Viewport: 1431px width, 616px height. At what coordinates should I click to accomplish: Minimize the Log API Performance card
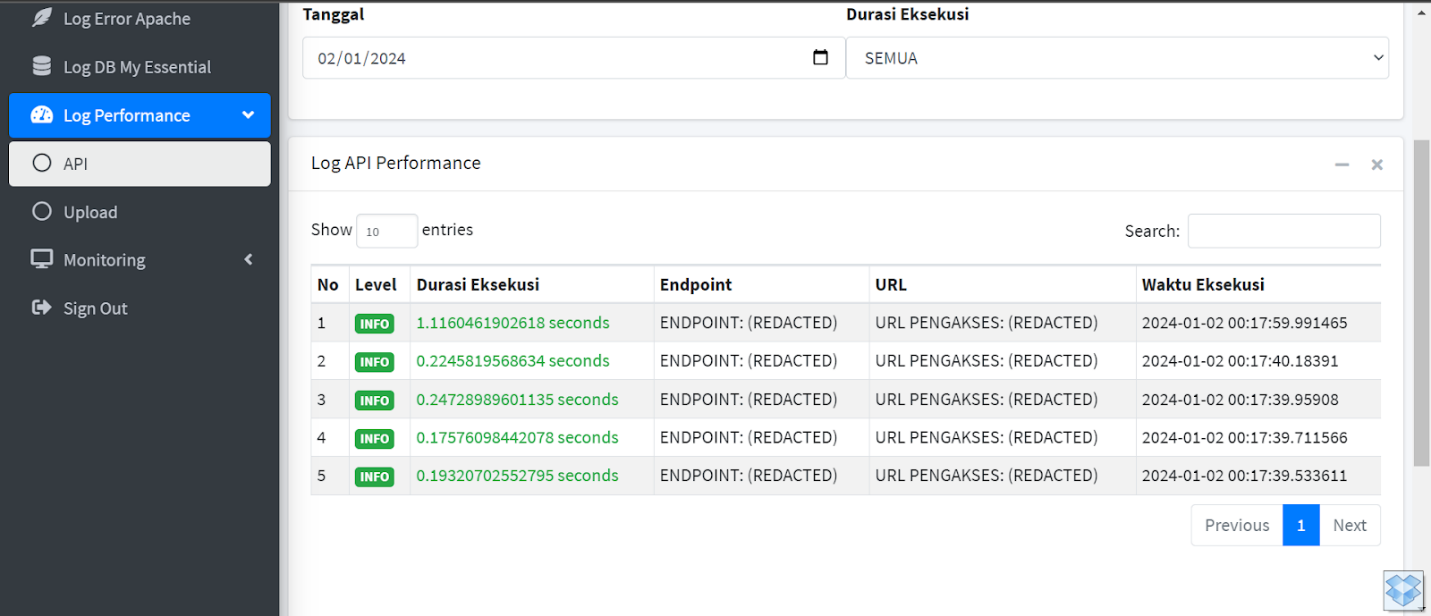pyautogui.click(x=1342, y=164)
